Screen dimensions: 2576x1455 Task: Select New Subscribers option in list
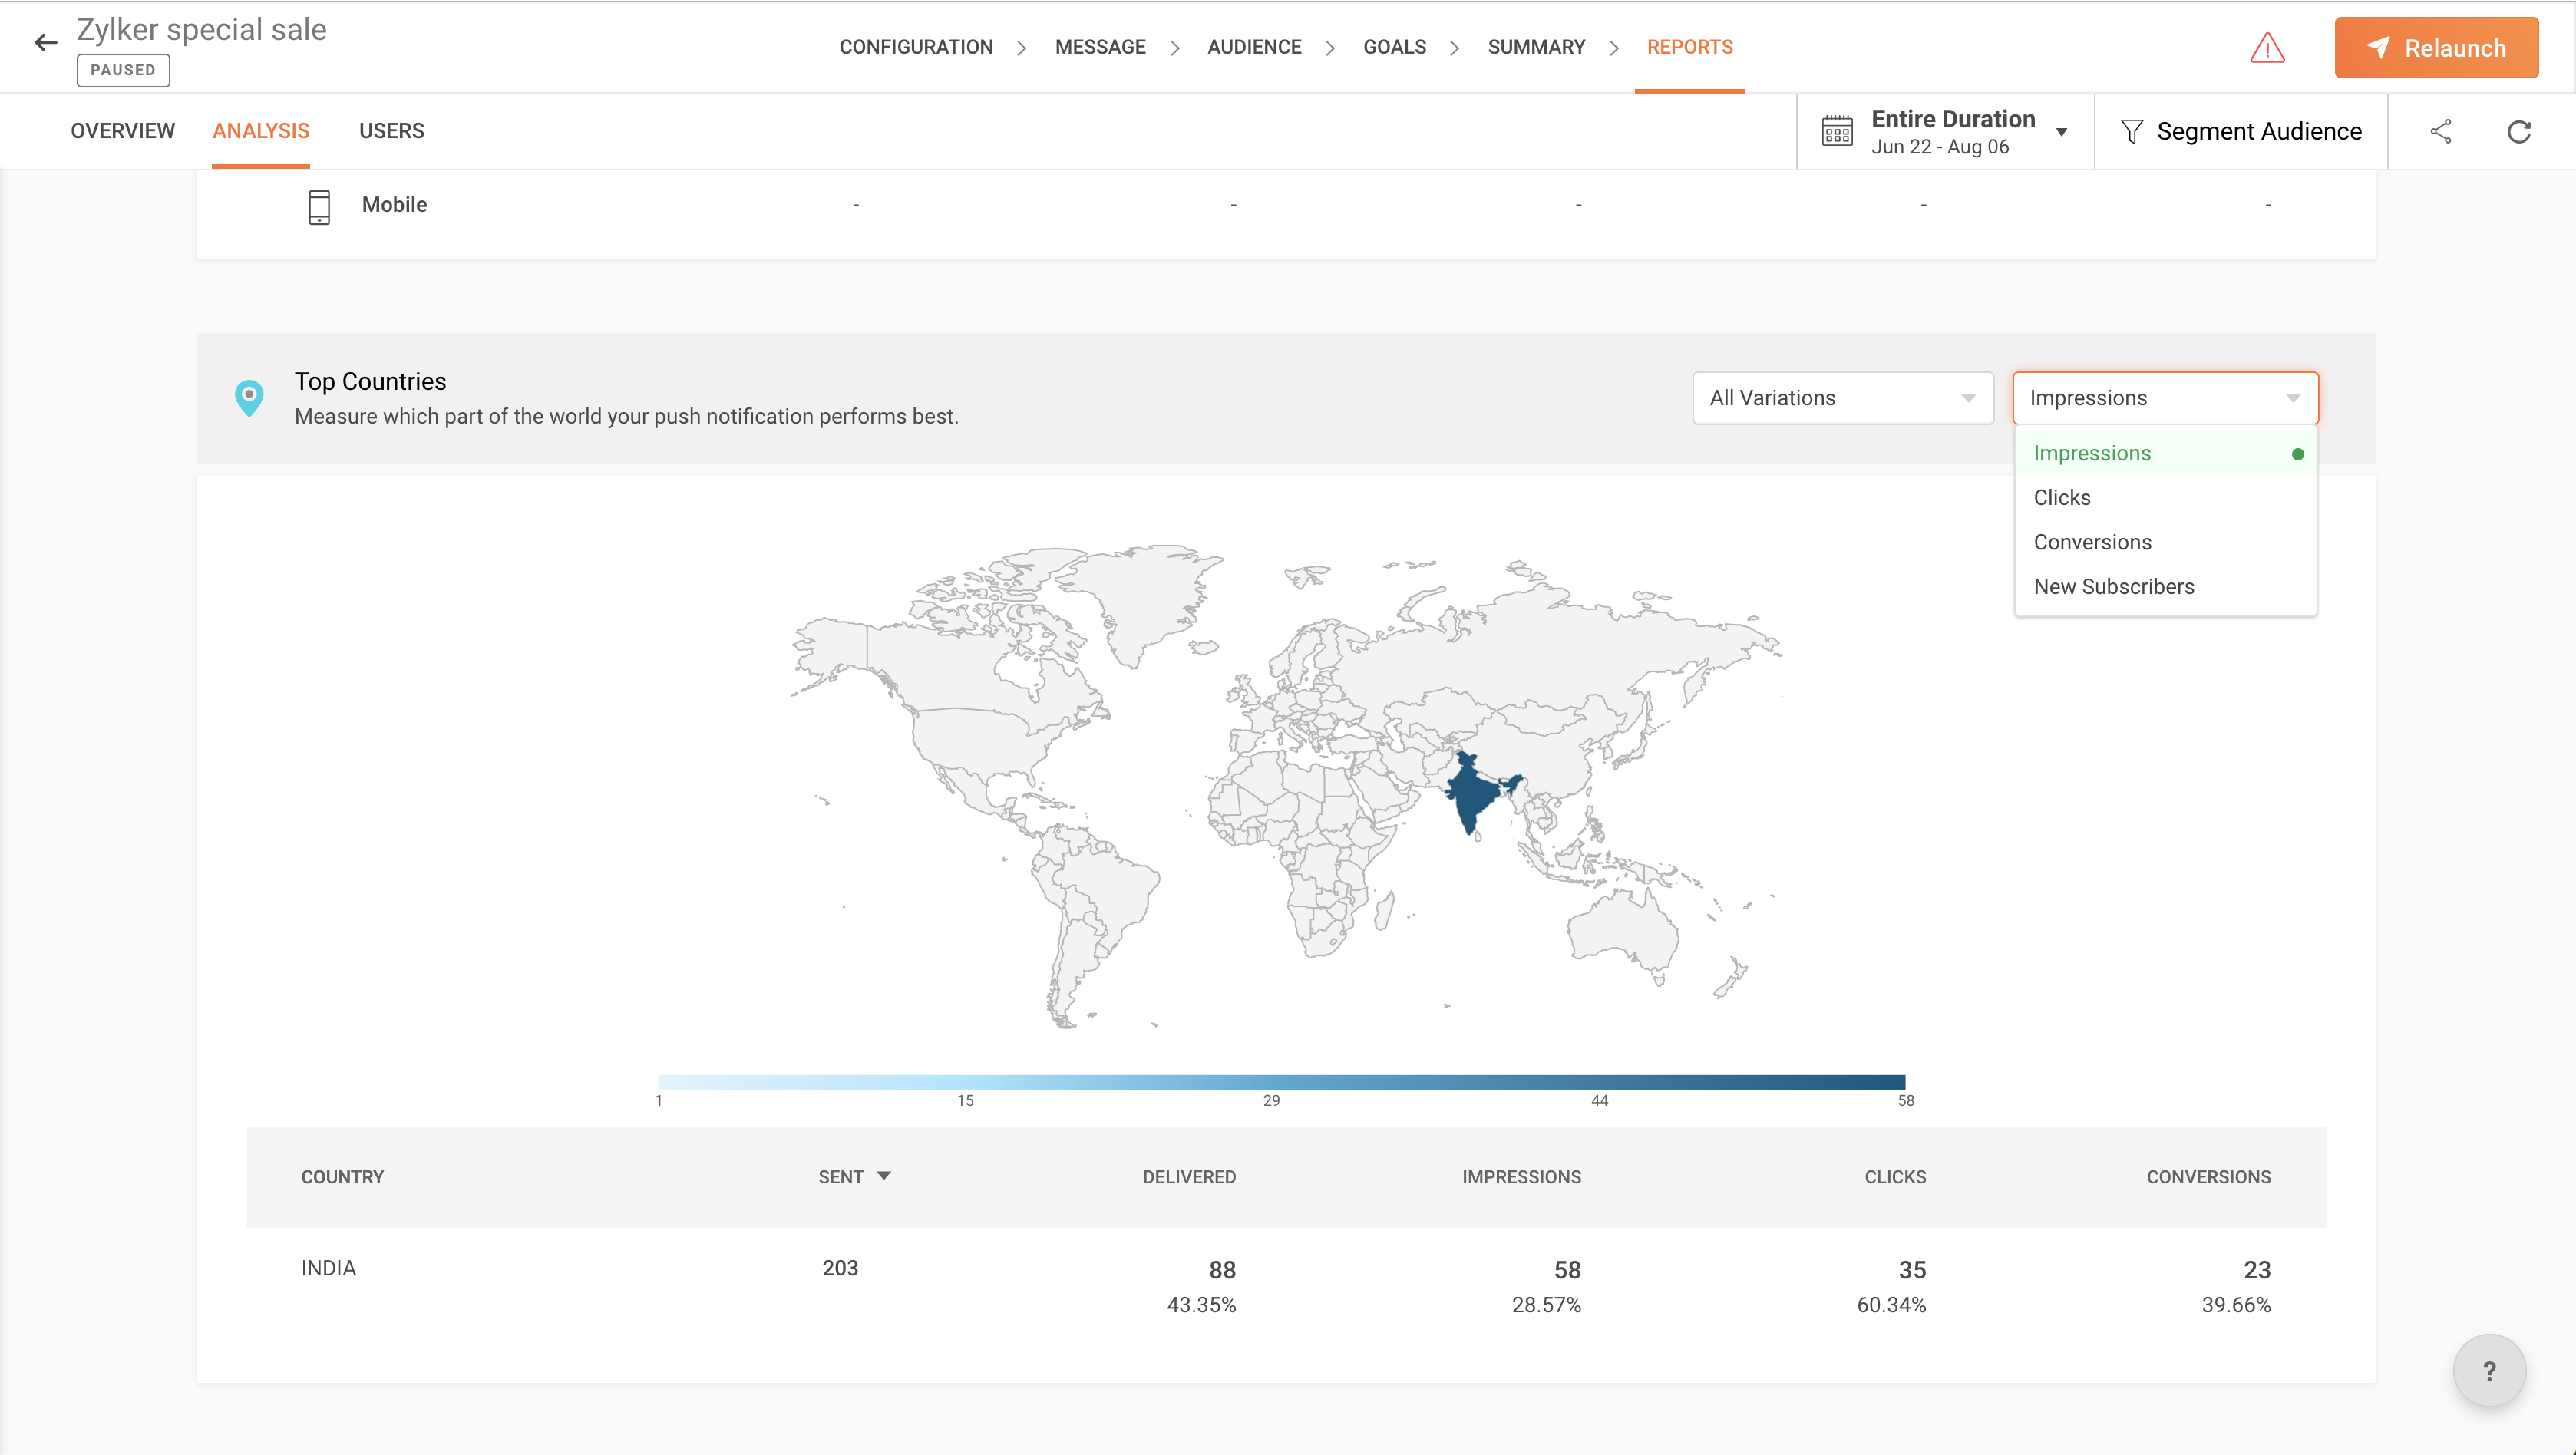pos(2113,587)
